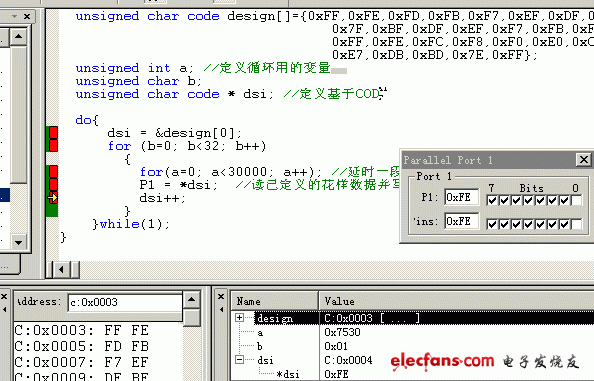Close the memory window pane

tap(4, 297)
